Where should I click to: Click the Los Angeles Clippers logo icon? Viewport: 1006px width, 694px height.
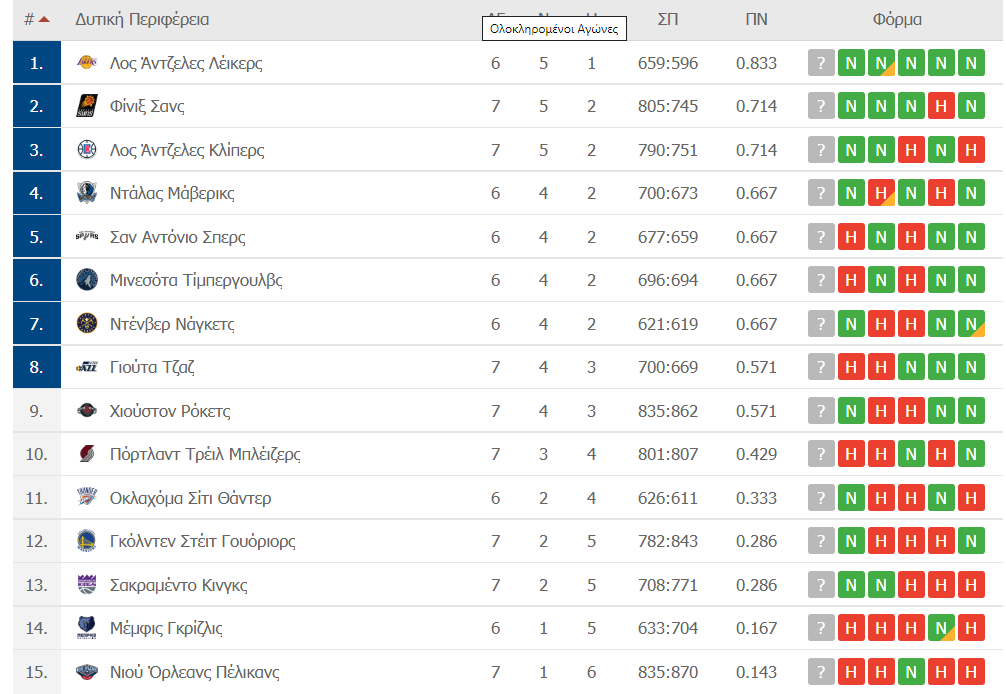[87, 150]
